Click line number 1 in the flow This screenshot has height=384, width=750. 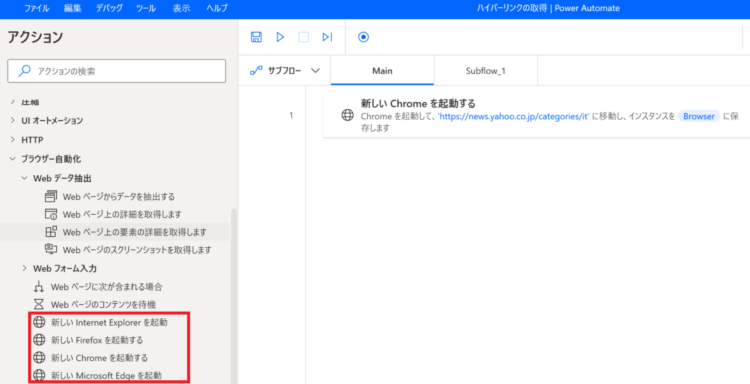(x=291, y=115)
